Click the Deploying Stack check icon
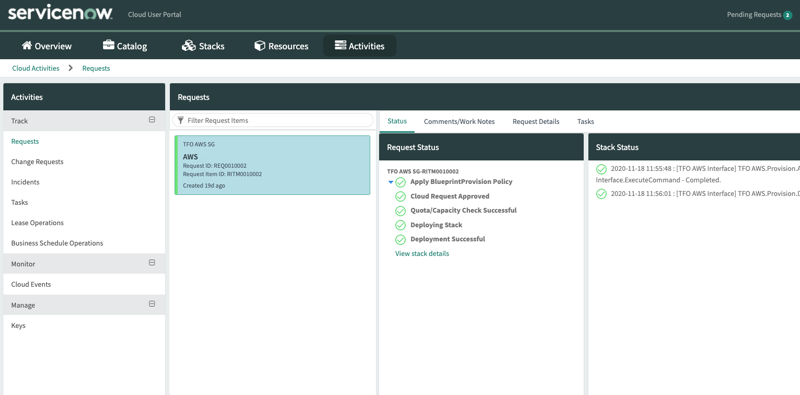The width and height of the screenshot is (800, 395). (401, 225)
